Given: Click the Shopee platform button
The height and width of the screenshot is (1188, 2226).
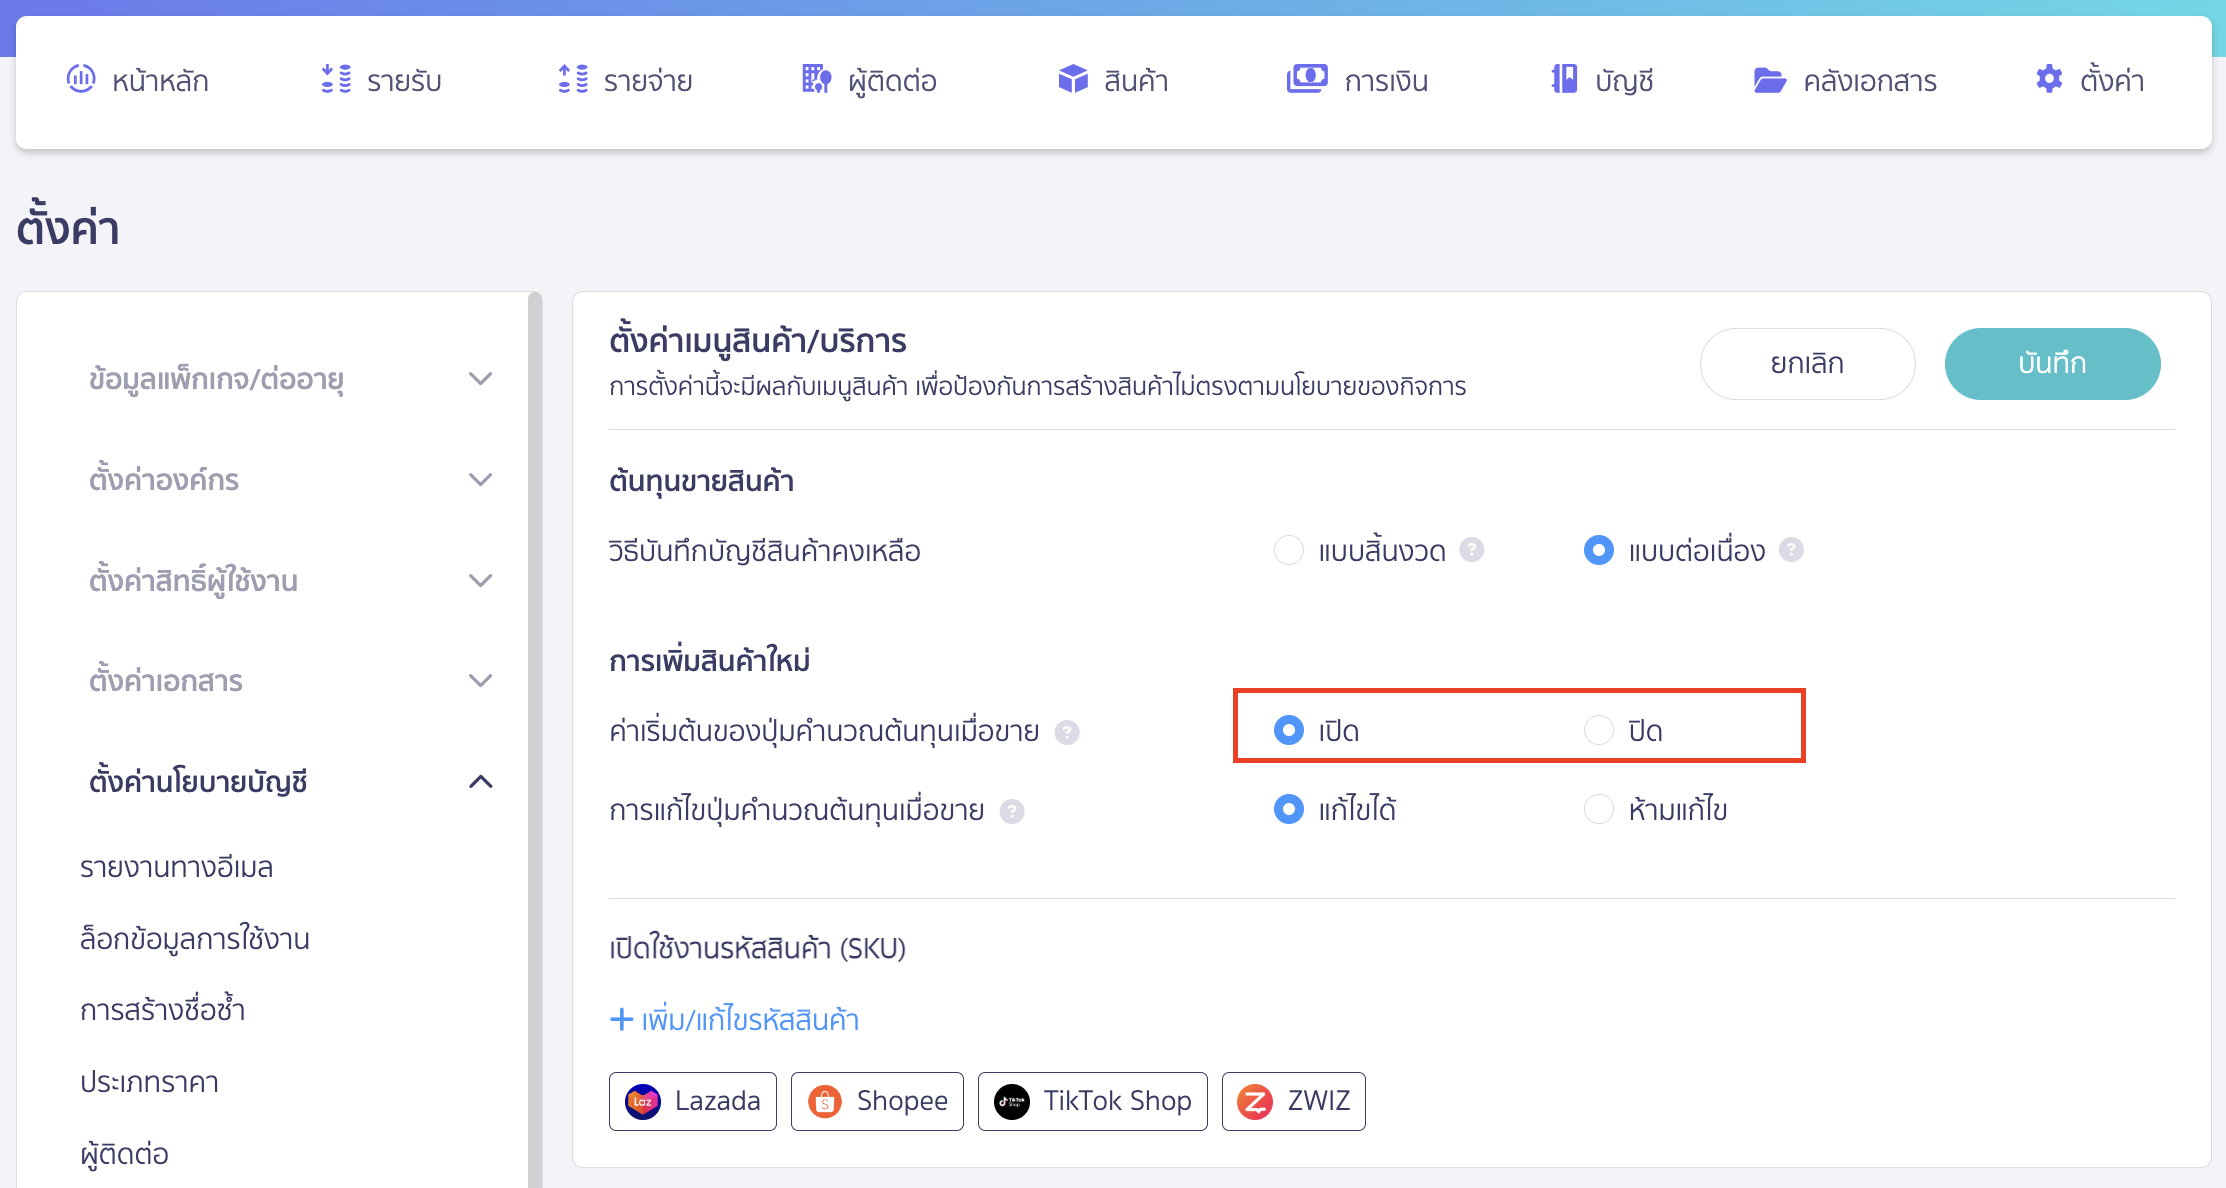Looking at the screenshot, I should tap(876, 1101).
